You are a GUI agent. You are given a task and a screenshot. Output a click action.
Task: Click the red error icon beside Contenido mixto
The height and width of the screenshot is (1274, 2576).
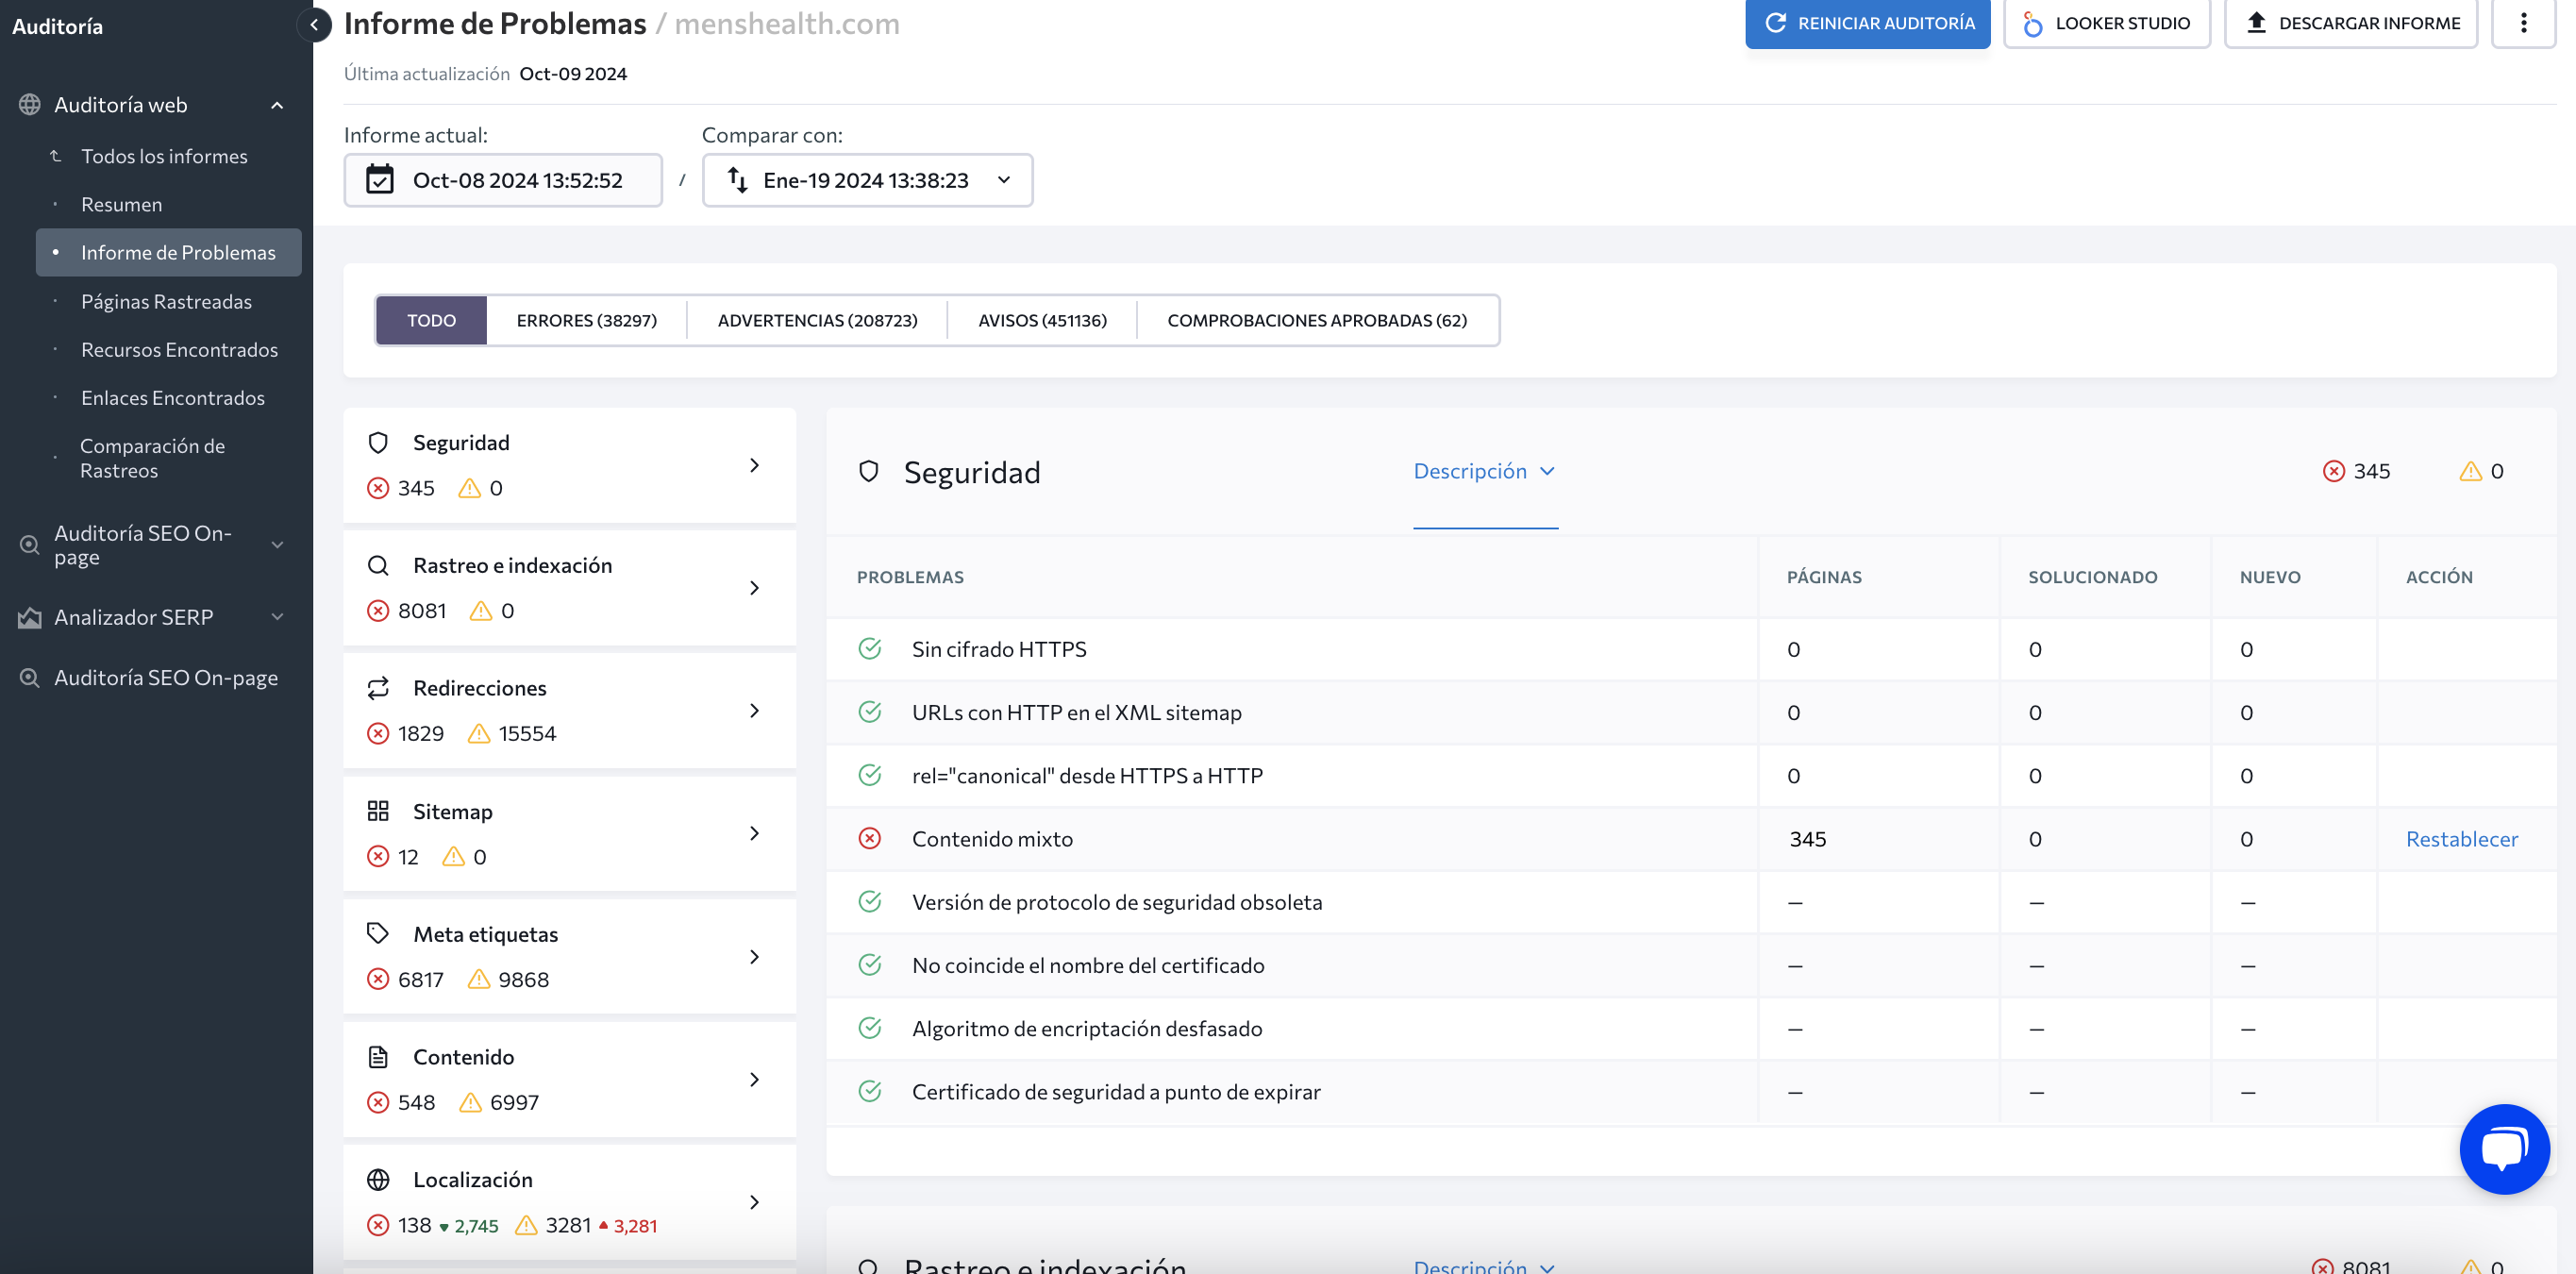[x=870, y=838]
